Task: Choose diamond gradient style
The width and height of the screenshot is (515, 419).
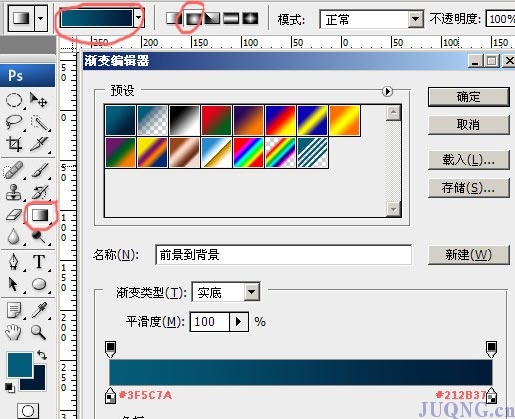Action: (x=250, y=18)
